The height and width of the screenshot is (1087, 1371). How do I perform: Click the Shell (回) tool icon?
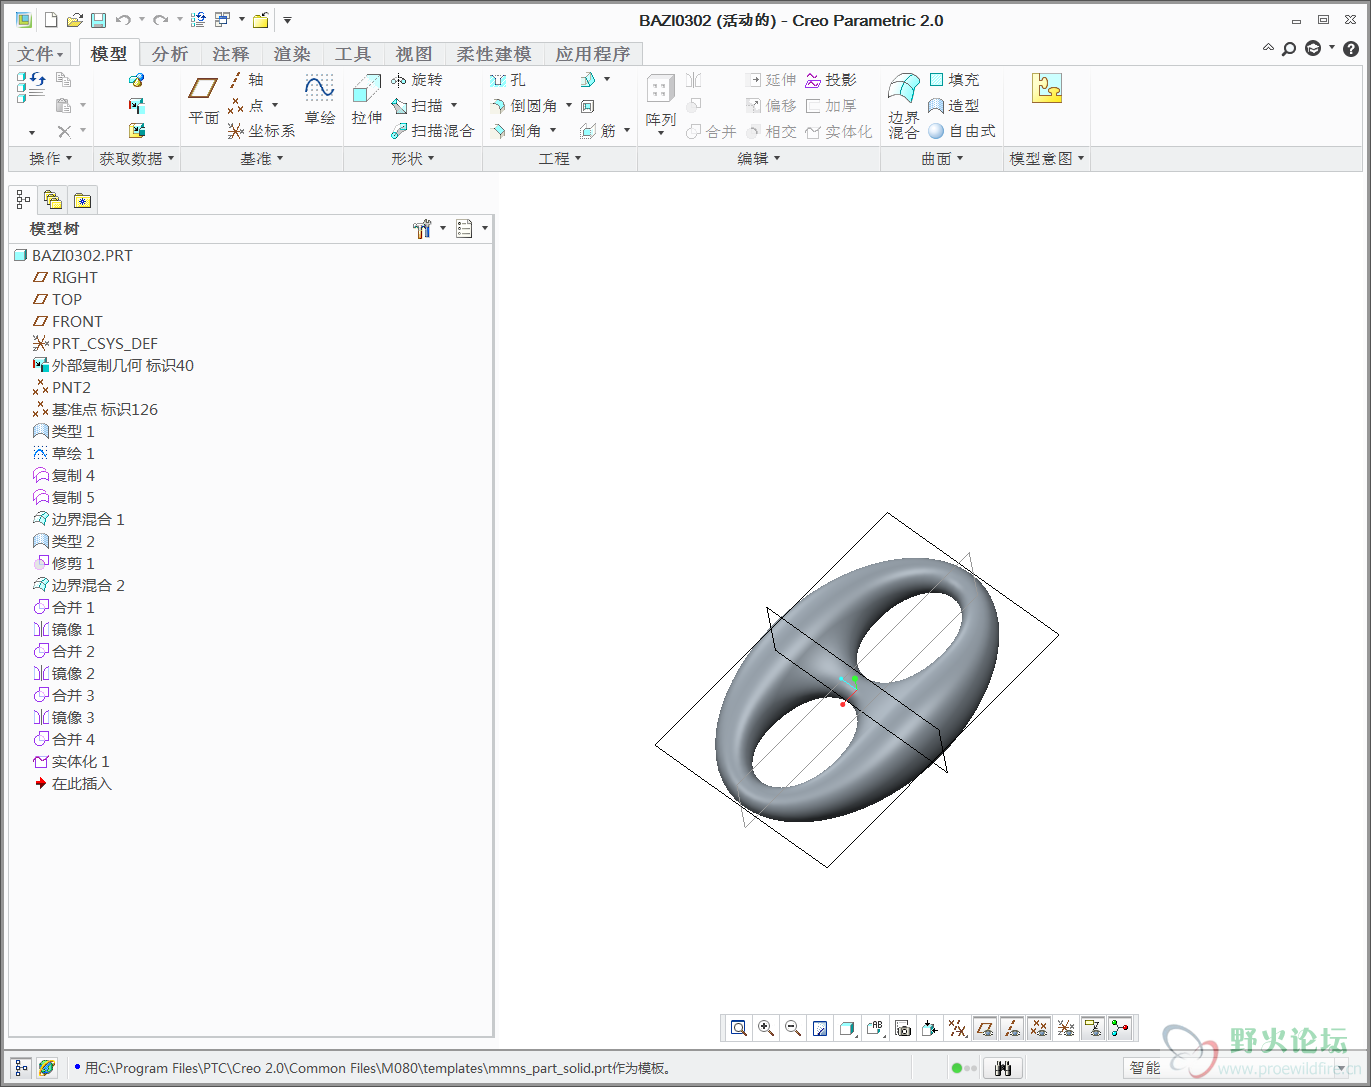click(x=588, y=105)
